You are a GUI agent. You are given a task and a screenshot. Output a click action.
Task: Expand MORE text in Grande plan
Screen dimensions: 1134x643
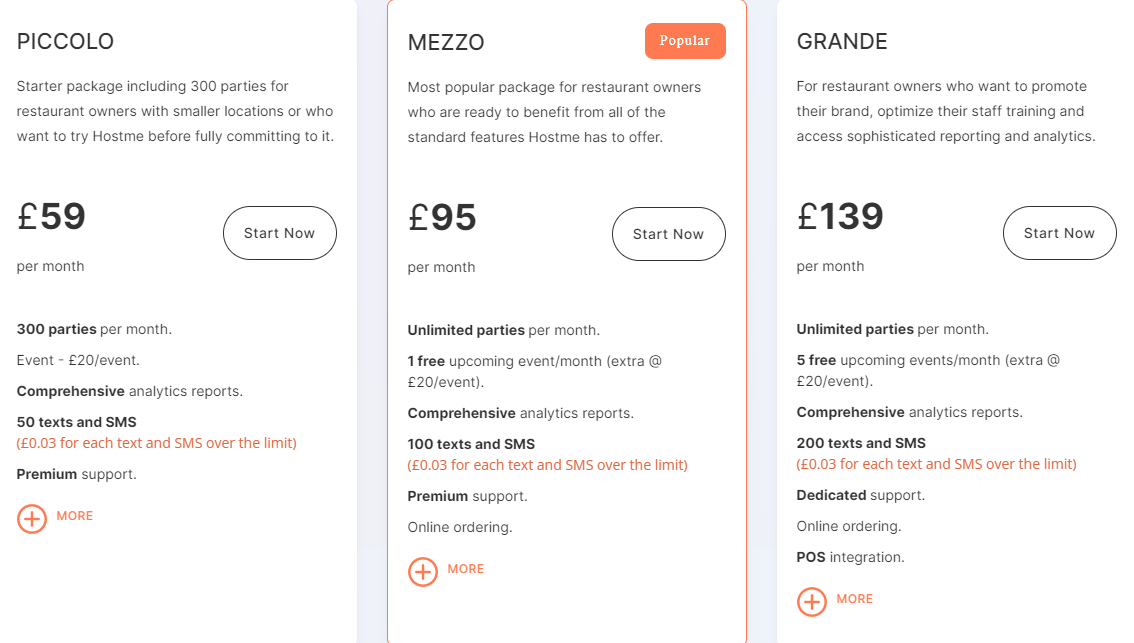(x=855, y=598)
